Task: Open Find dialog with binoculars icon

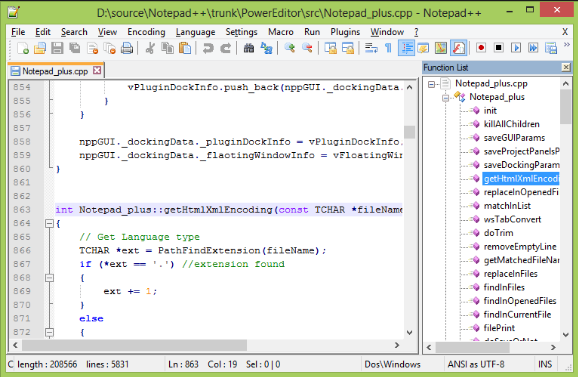Action: (249, 48)
